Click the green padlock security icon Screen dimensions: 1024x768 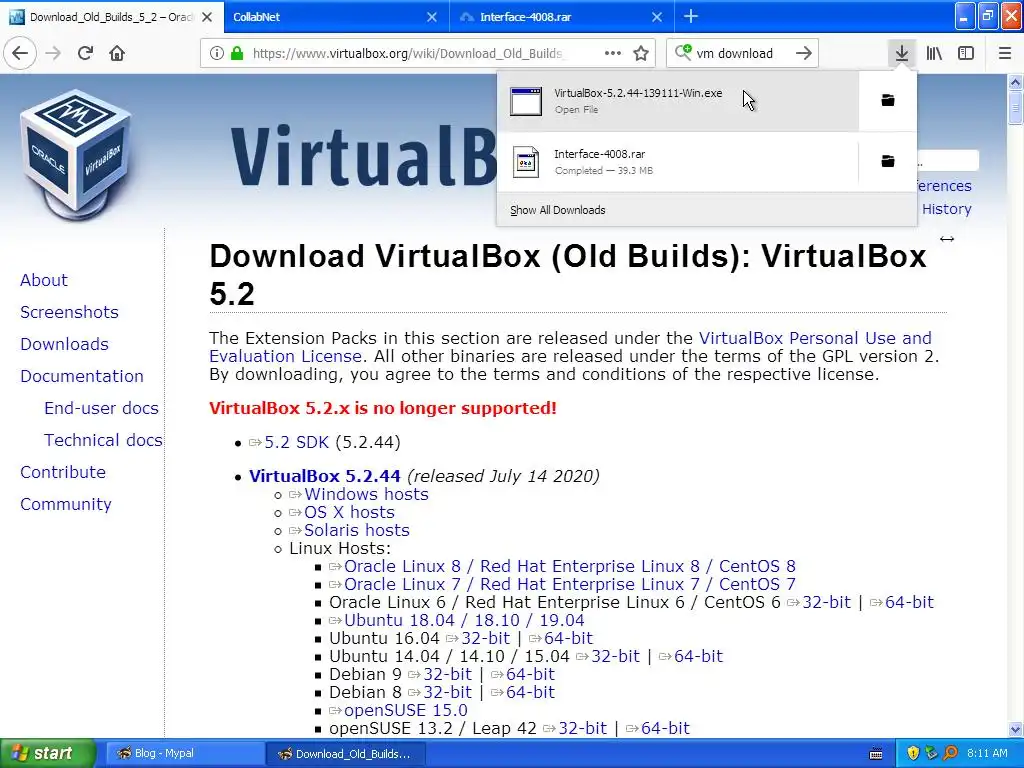click(237, 53)
